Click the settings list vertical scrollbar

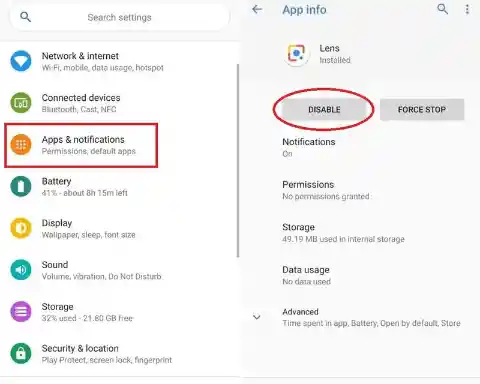click(238, 161)
